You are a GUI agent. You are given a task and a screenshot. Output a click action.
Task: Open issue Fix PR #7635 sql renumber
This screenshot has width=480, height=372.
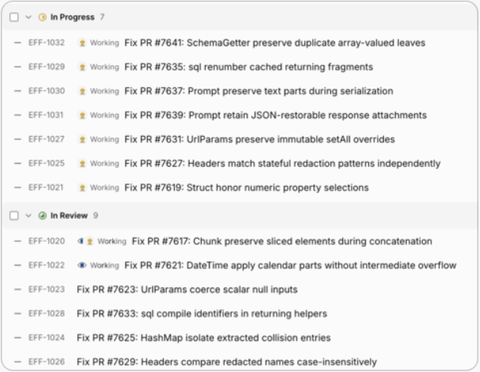[x=249, y=67]
